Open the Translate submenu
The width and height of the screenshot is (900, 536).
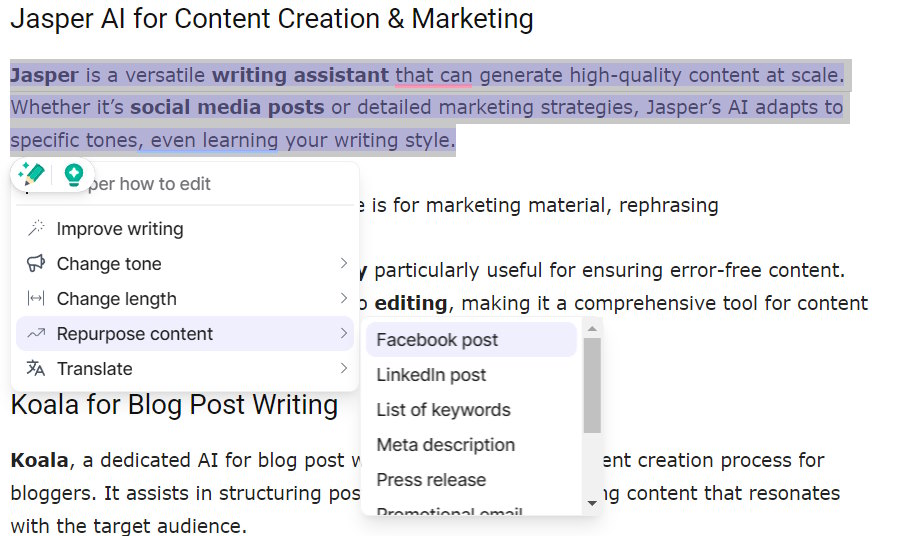coord(185,368)
